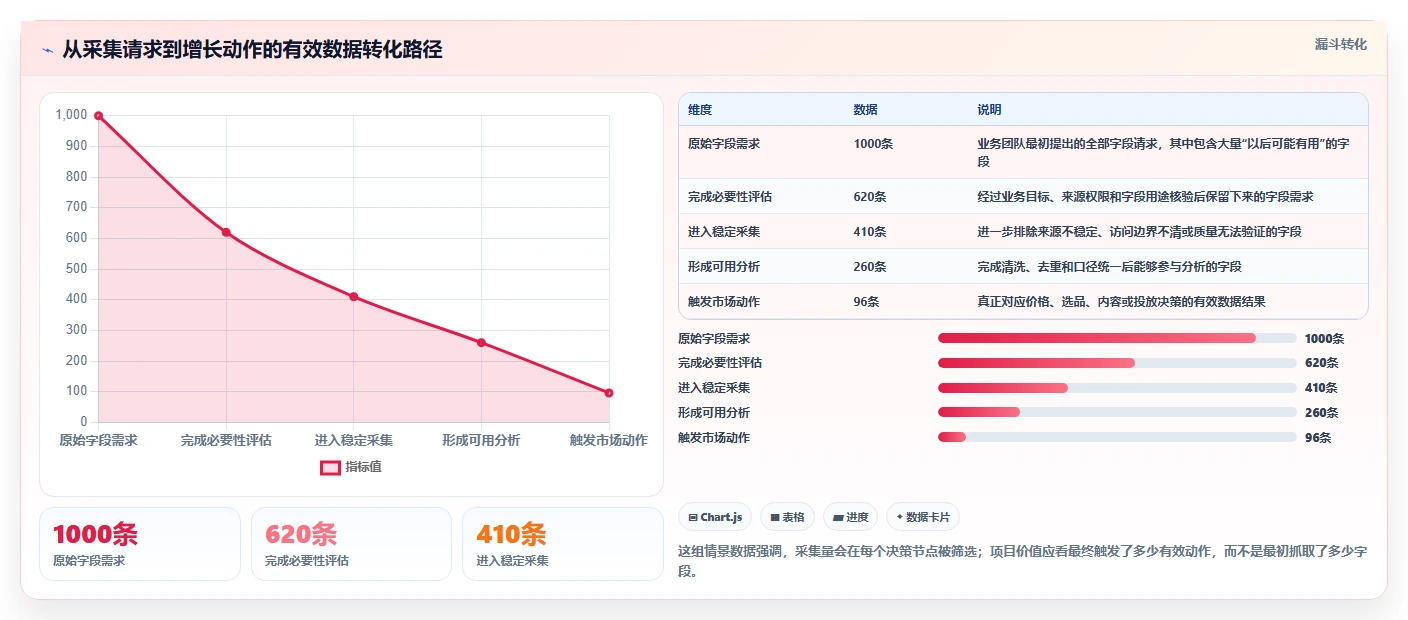
Task: Select the 进度 chip
Action: [850, 517]
